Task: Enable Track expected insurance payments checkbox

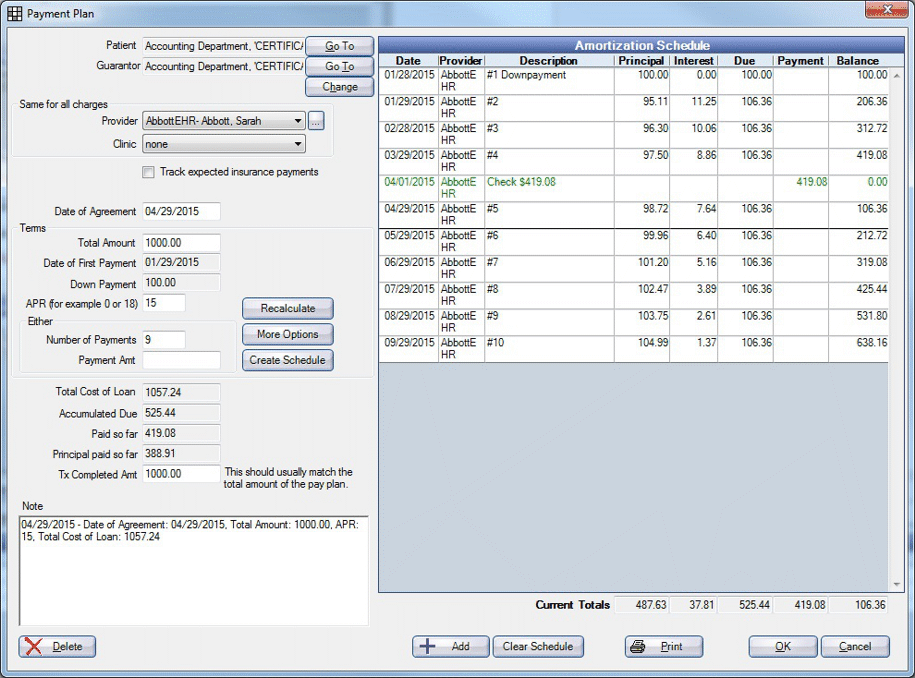Action: tap(149, 172)
